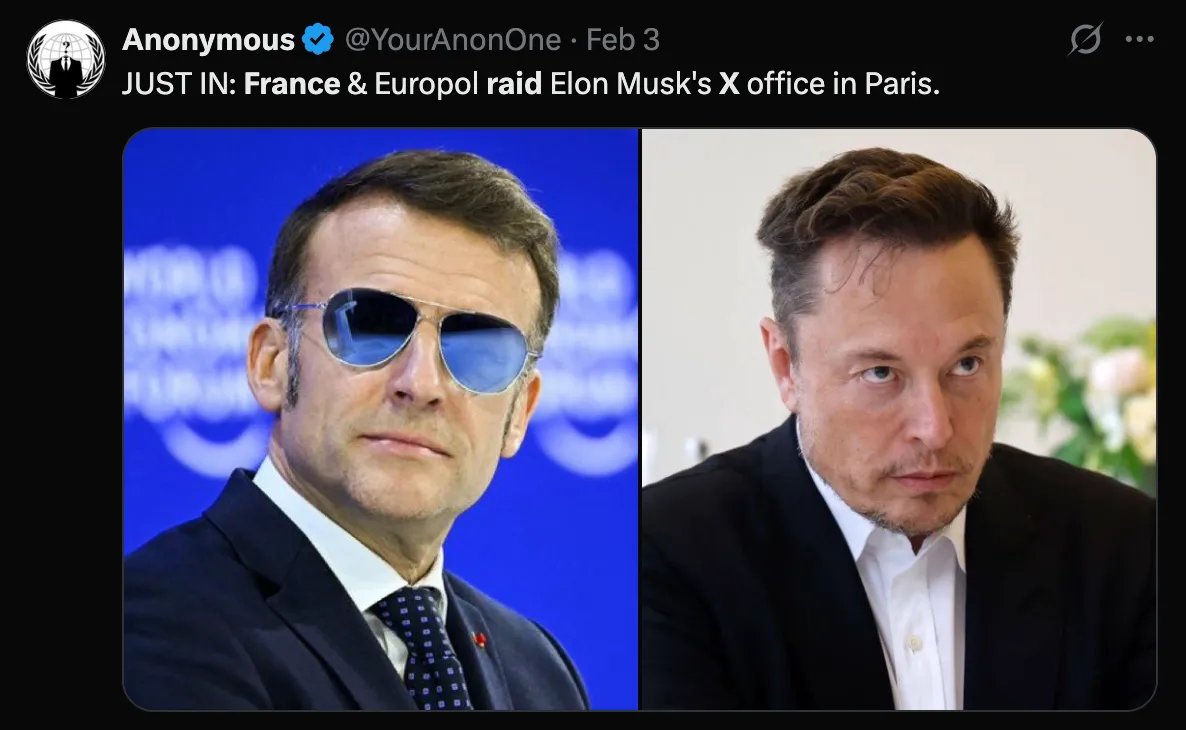This screenshot has height=730, width=1186.
Task: Open the Feb 3 timestamp link
Action: tap(622, 39)
